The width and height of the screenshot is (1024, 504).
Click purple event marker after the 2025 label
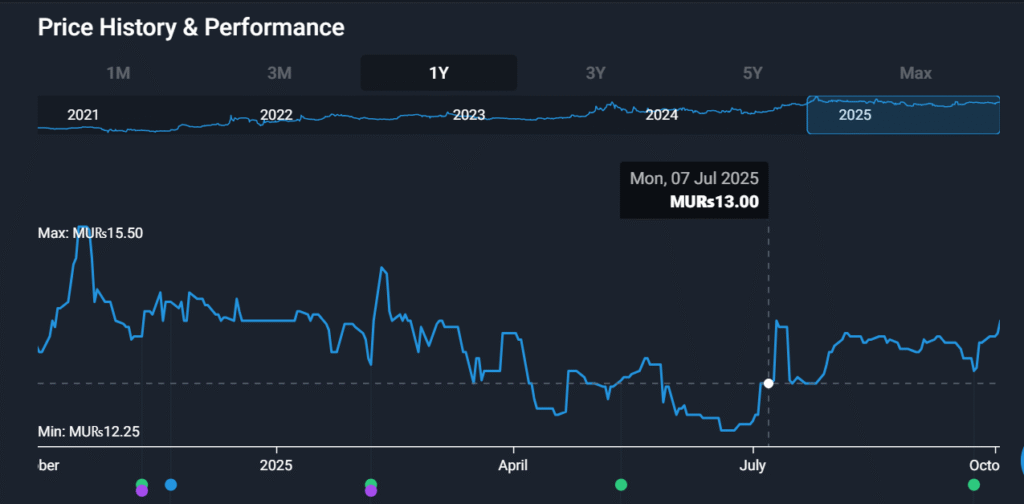(371, 491)
